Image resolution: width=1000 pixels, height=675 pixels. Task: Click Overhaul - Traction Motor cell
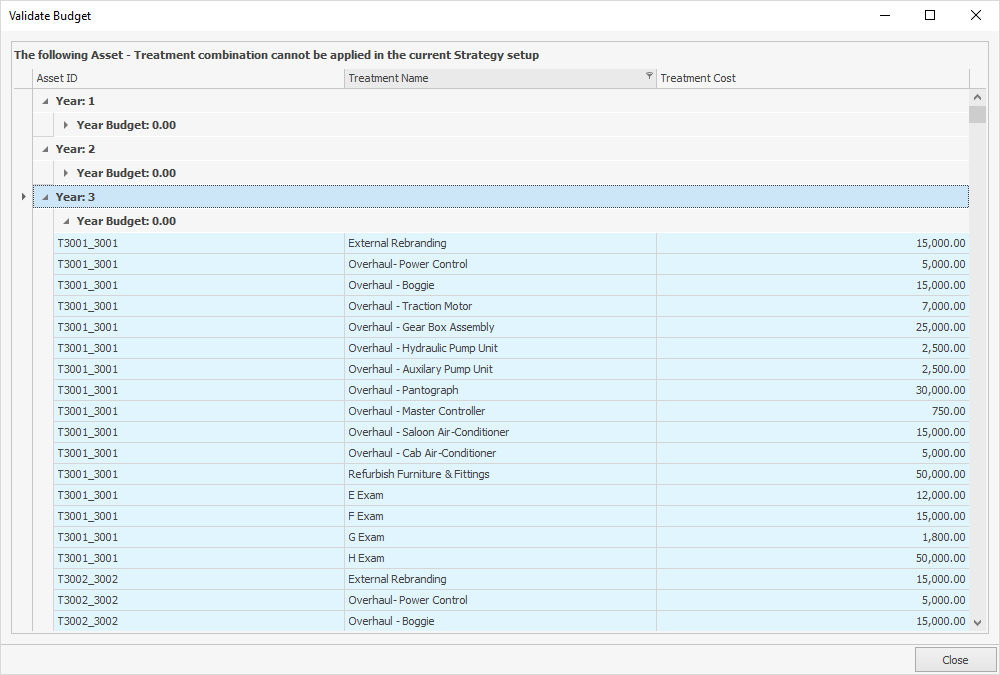[500, 306]
